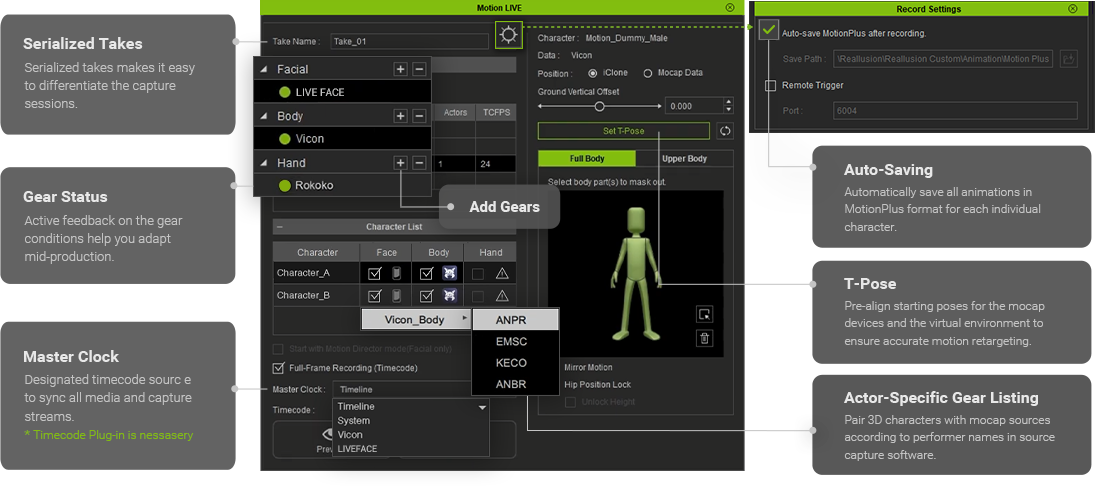Click the Ground Vertical Offset slider handle
Viewport: 1095px width, 486px height.
point(599,106)
